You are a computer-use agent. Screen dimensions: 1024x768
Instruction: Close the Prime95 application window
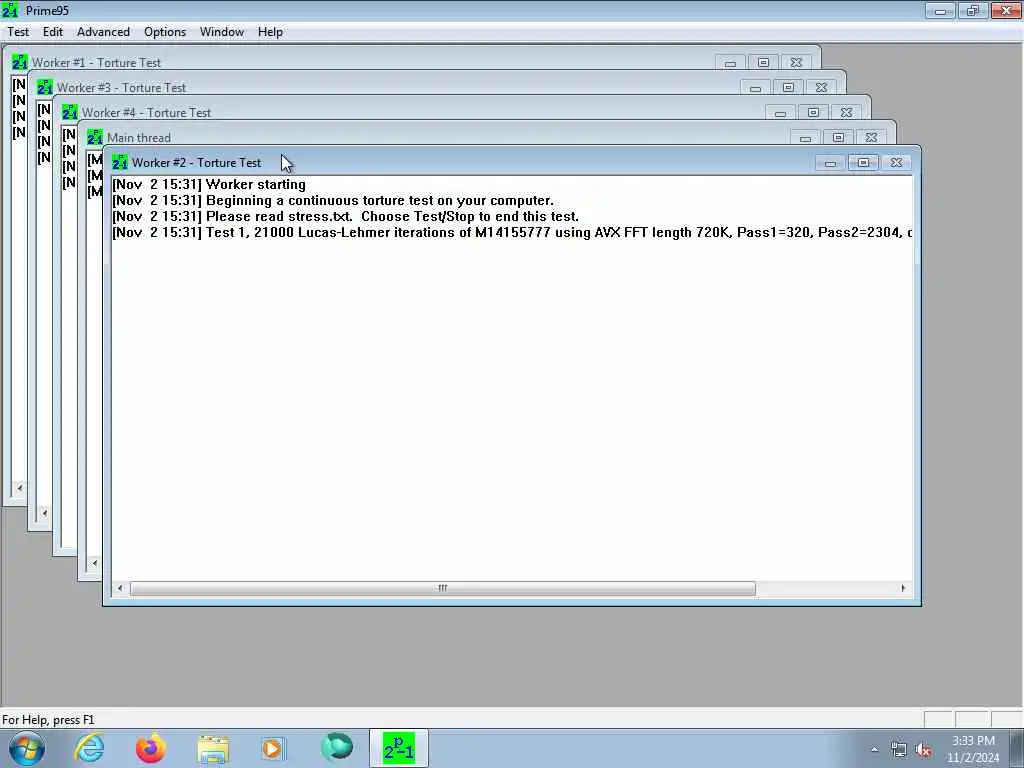click(x=1006, y=10)
